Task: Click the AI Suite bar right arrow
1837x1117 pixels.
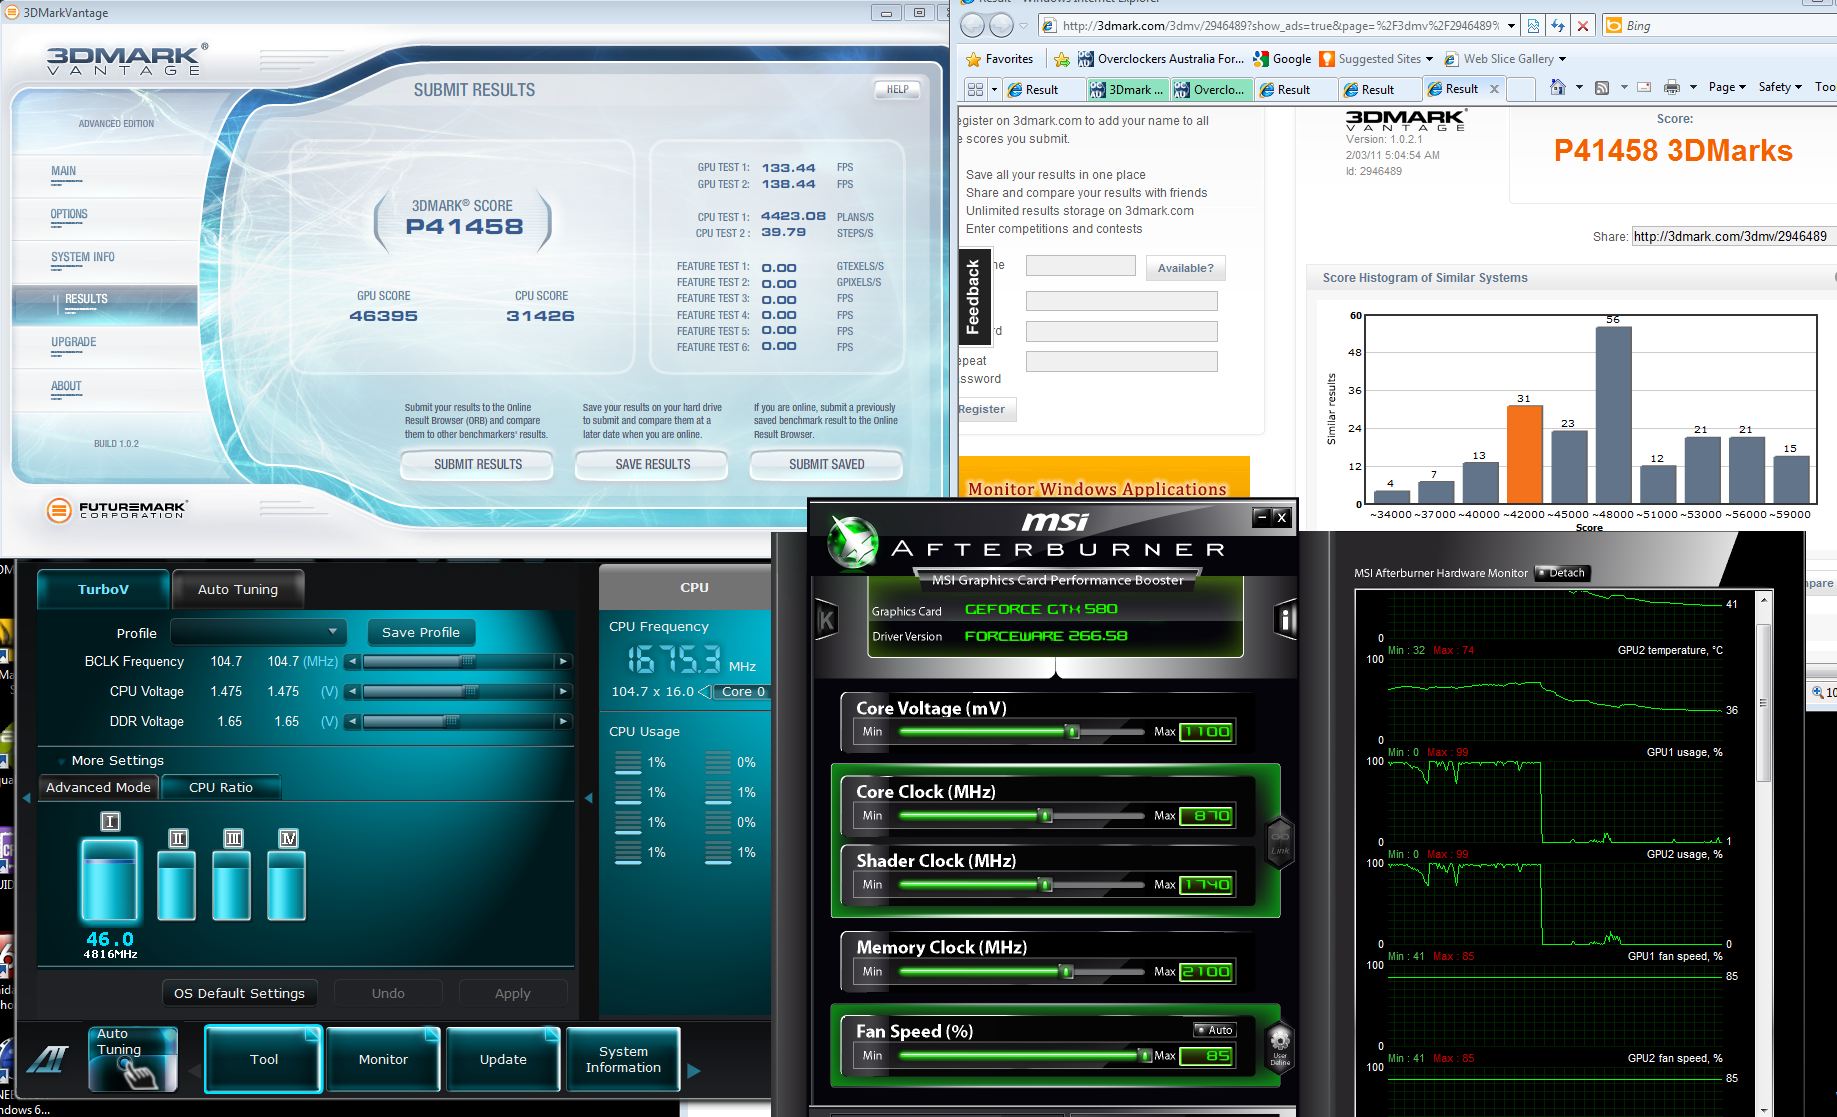Action: [694, 1070]
